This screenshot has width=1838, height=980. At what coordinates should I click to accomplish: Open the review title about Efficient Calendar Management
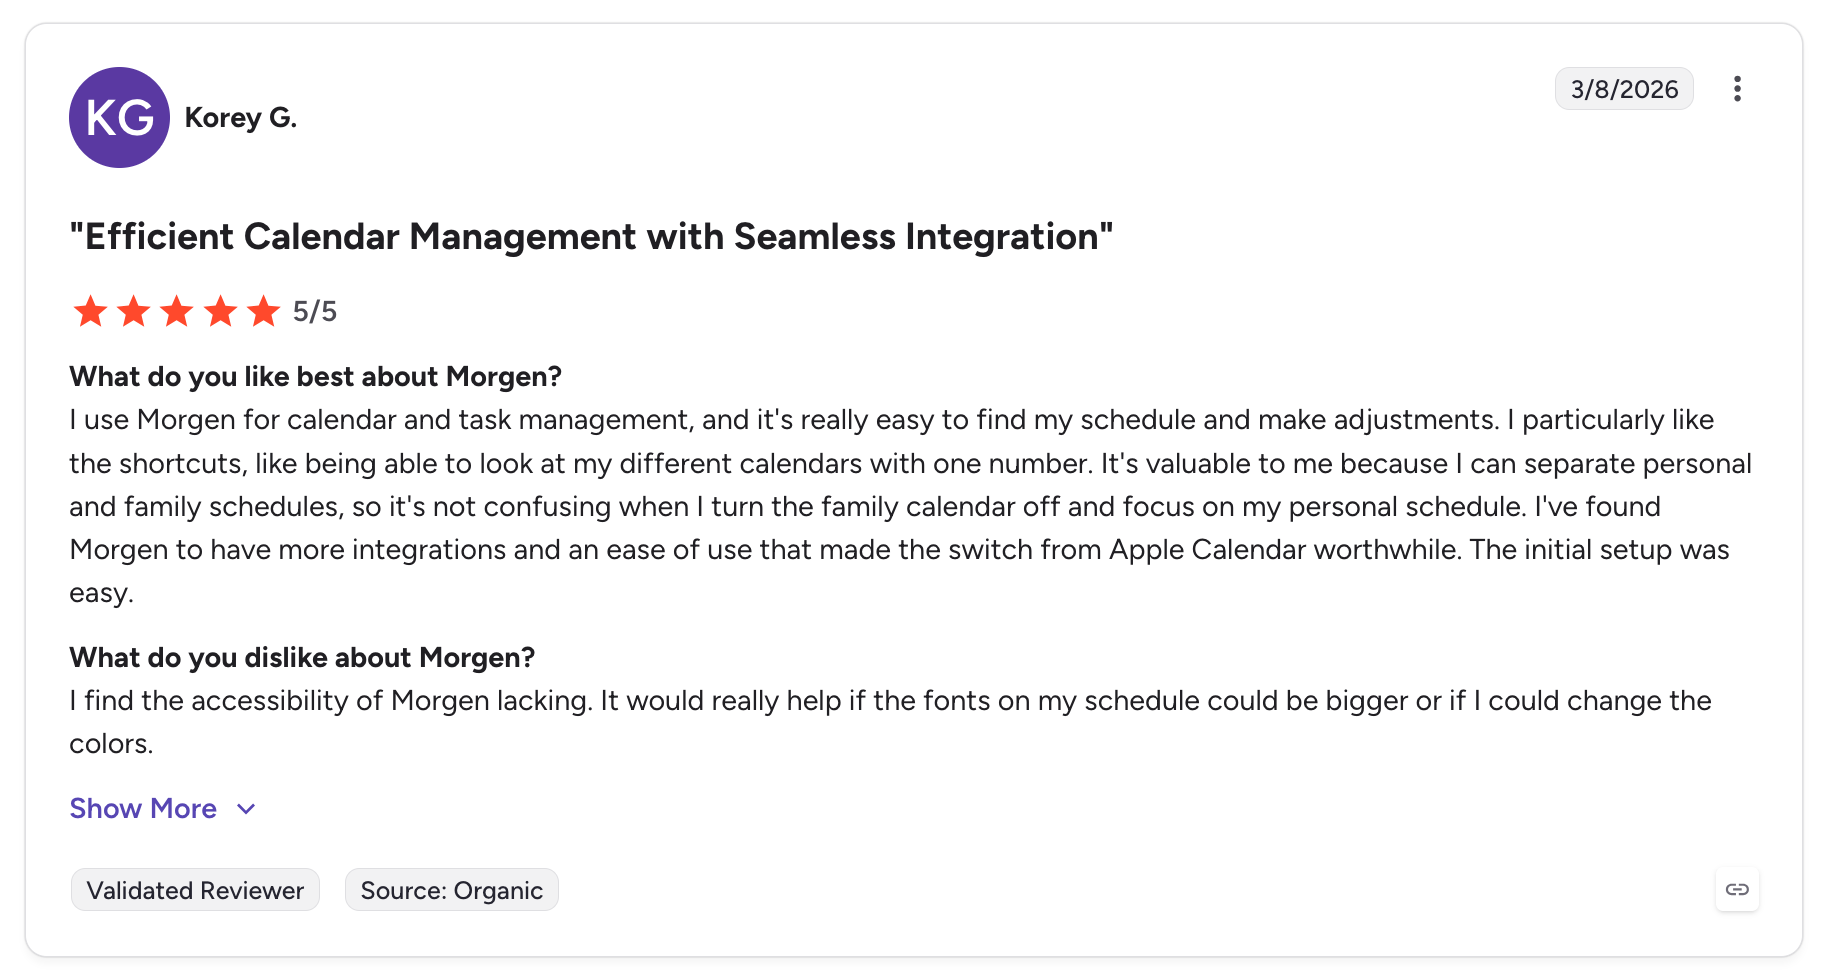(591, 237)
